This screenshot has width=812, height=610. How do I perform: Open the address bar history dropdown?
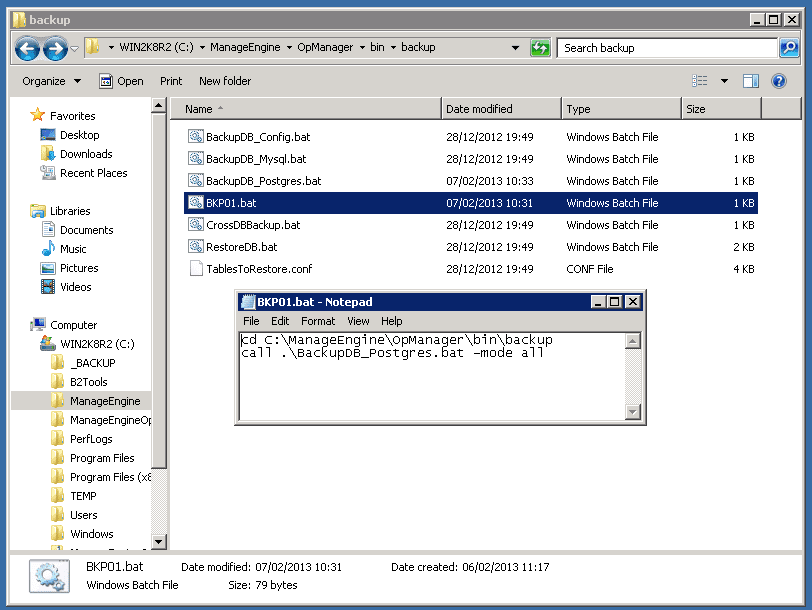[x=515, y=48]
